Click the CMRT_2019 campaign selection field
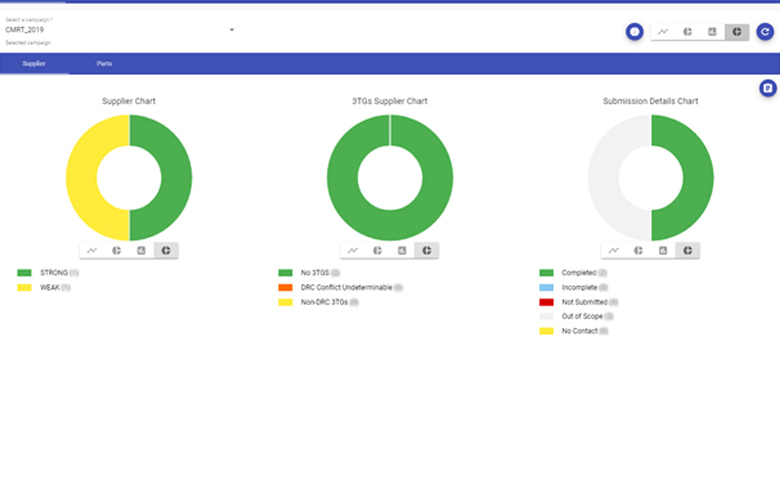The image size is (780, 488). [x=110, y=30]
